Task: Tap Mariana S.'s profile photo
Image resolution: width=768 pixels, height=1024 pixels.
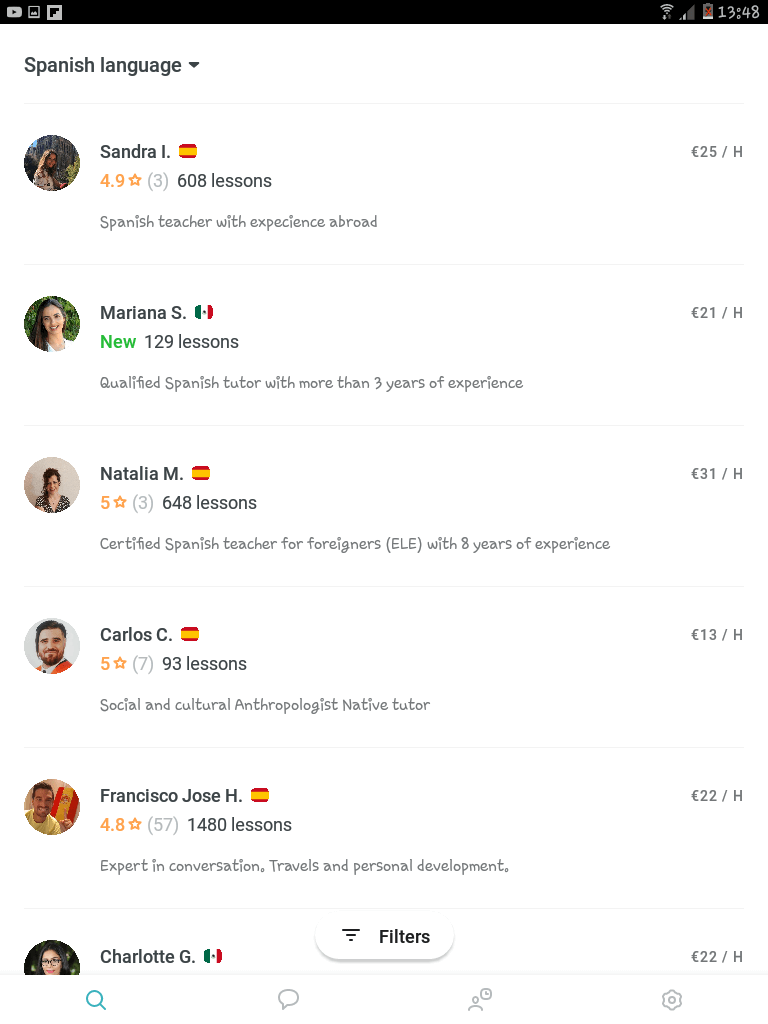Action: click(x=52, y=324)
